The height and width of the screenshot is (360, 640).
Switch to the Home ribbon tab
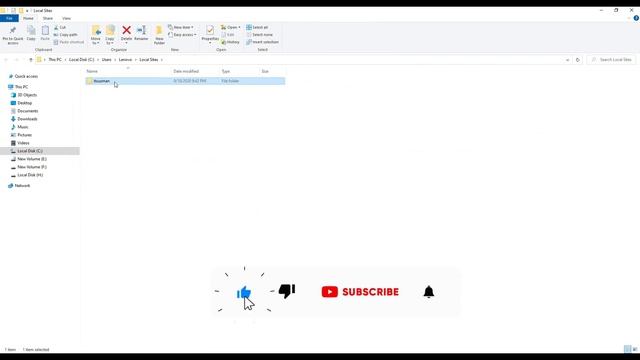click(x=28, y=18)
